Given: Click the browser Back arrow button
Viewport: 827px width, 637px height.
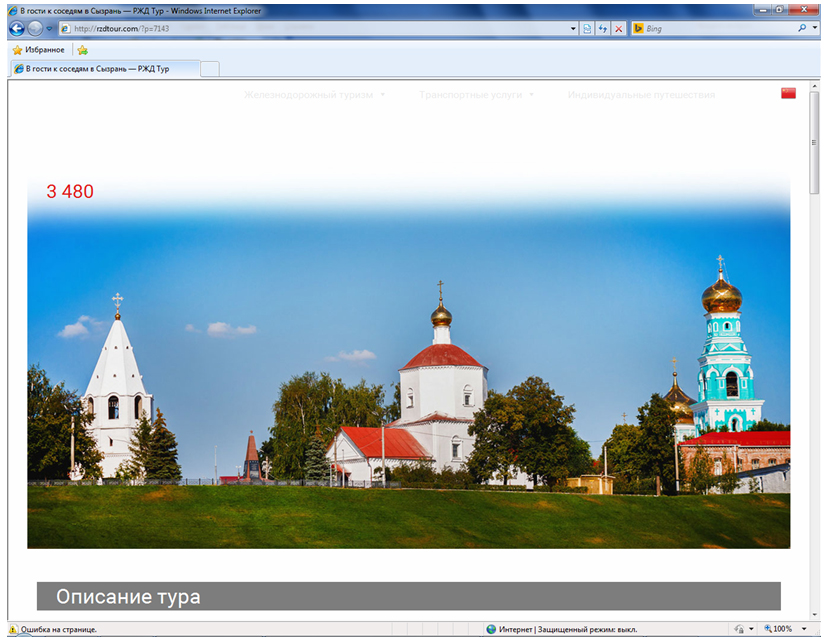Looking at the screenshot, I should point(17,29).
